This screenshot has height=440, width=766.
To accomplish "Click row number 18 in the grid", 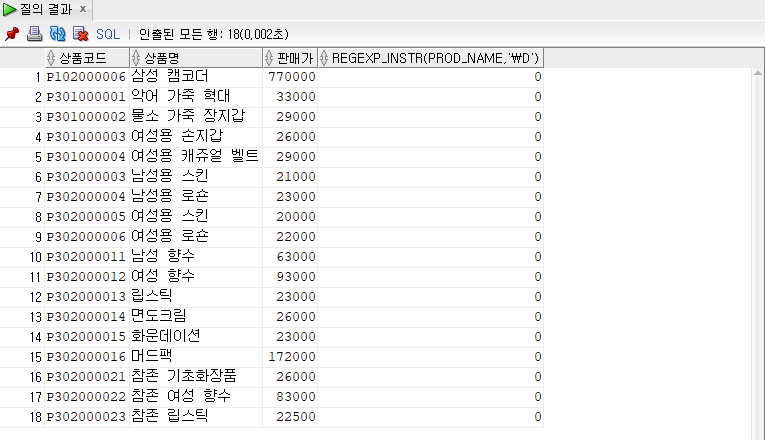I will point(36,417).
